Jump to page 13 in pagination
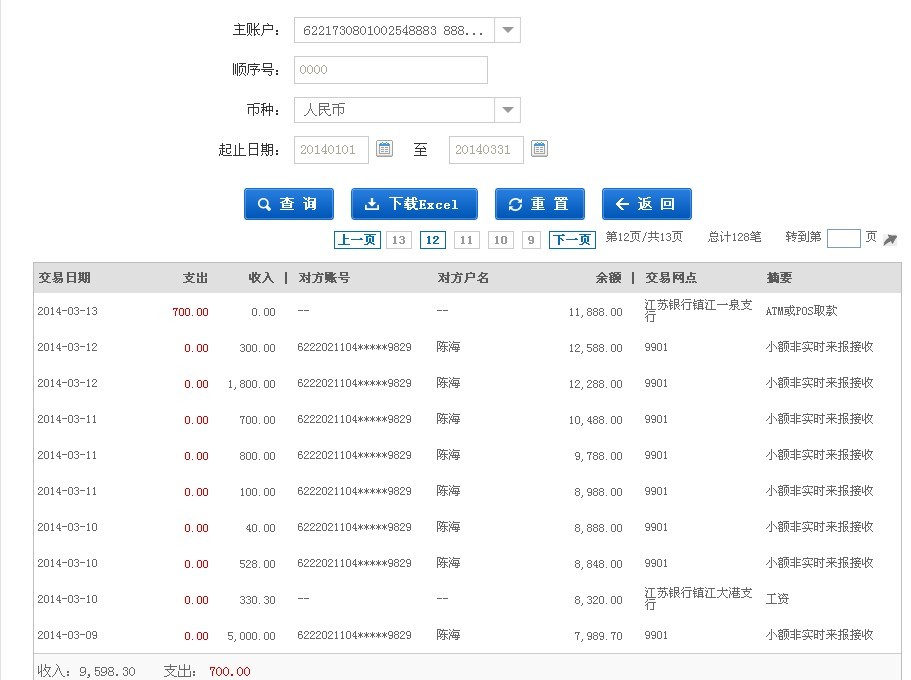This screenshot has height=680, width=911. 398,240
